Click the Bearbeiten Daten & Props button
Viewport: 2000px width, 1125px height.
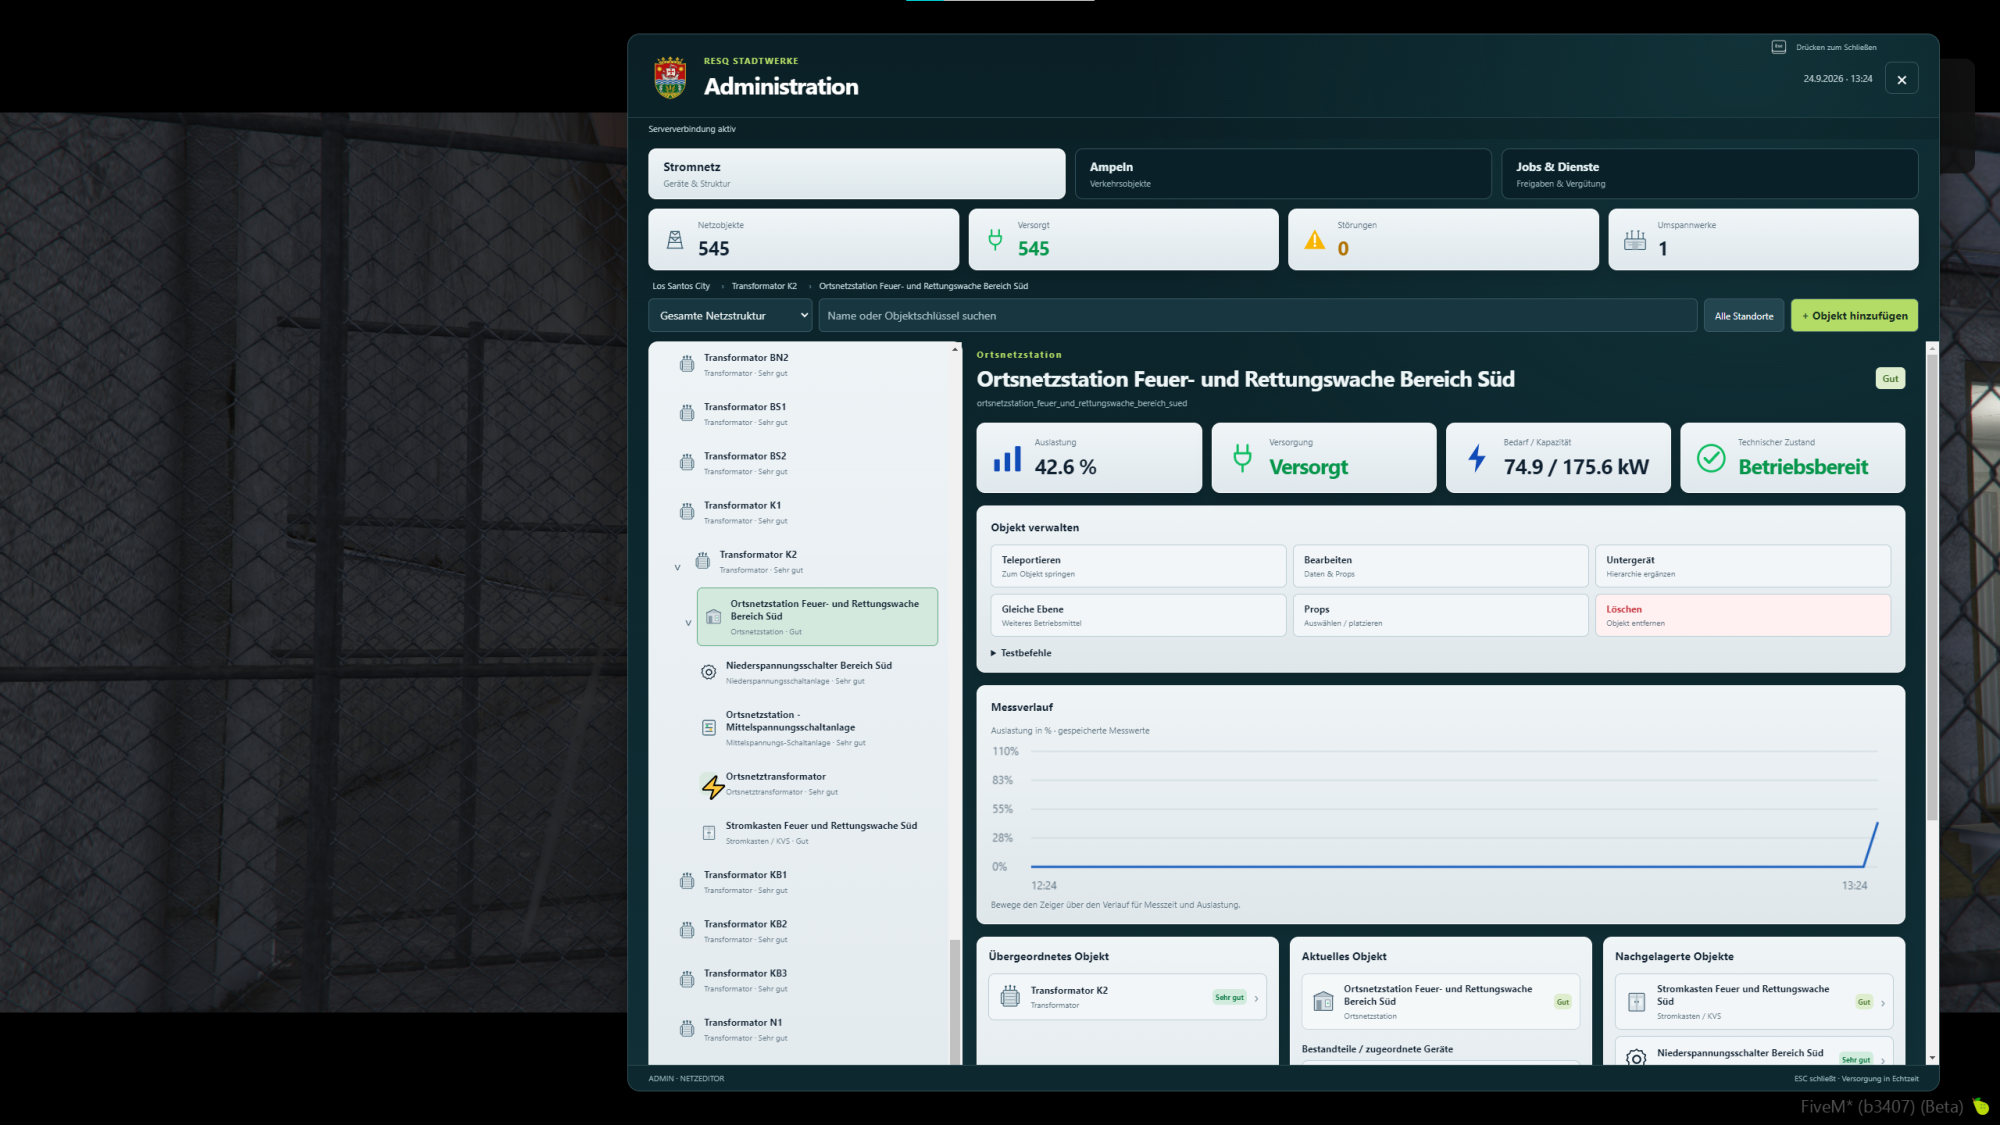click(x=1440, y=566)
